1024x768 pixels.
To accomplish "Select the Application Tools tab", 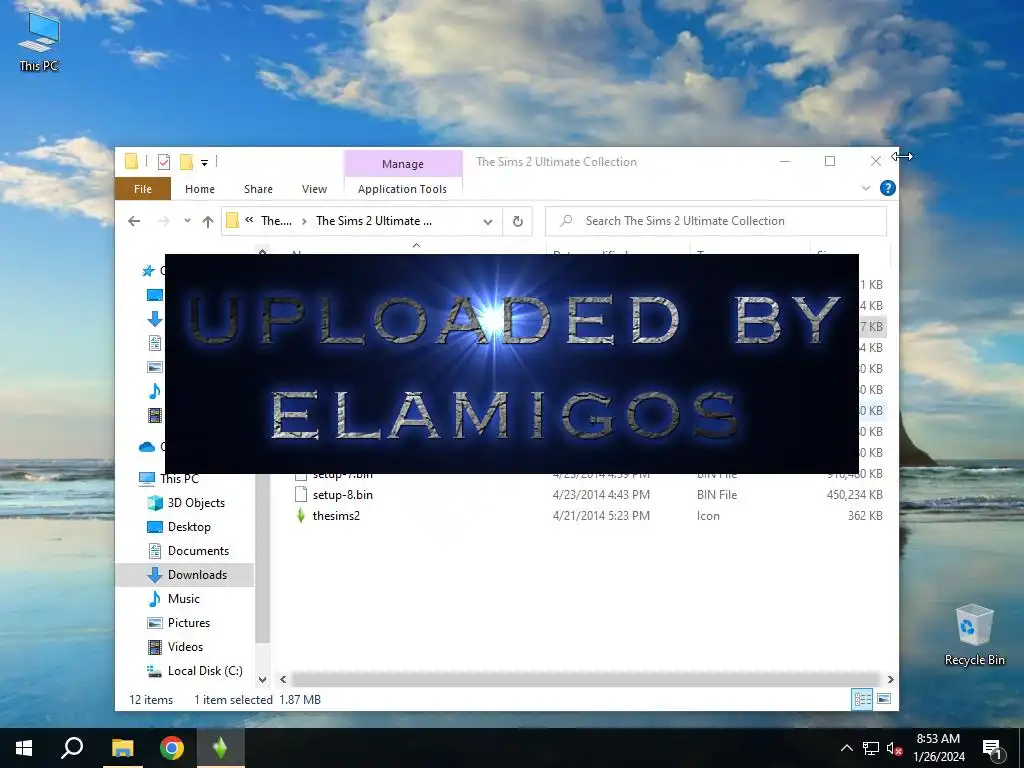I will pos(402,189).
